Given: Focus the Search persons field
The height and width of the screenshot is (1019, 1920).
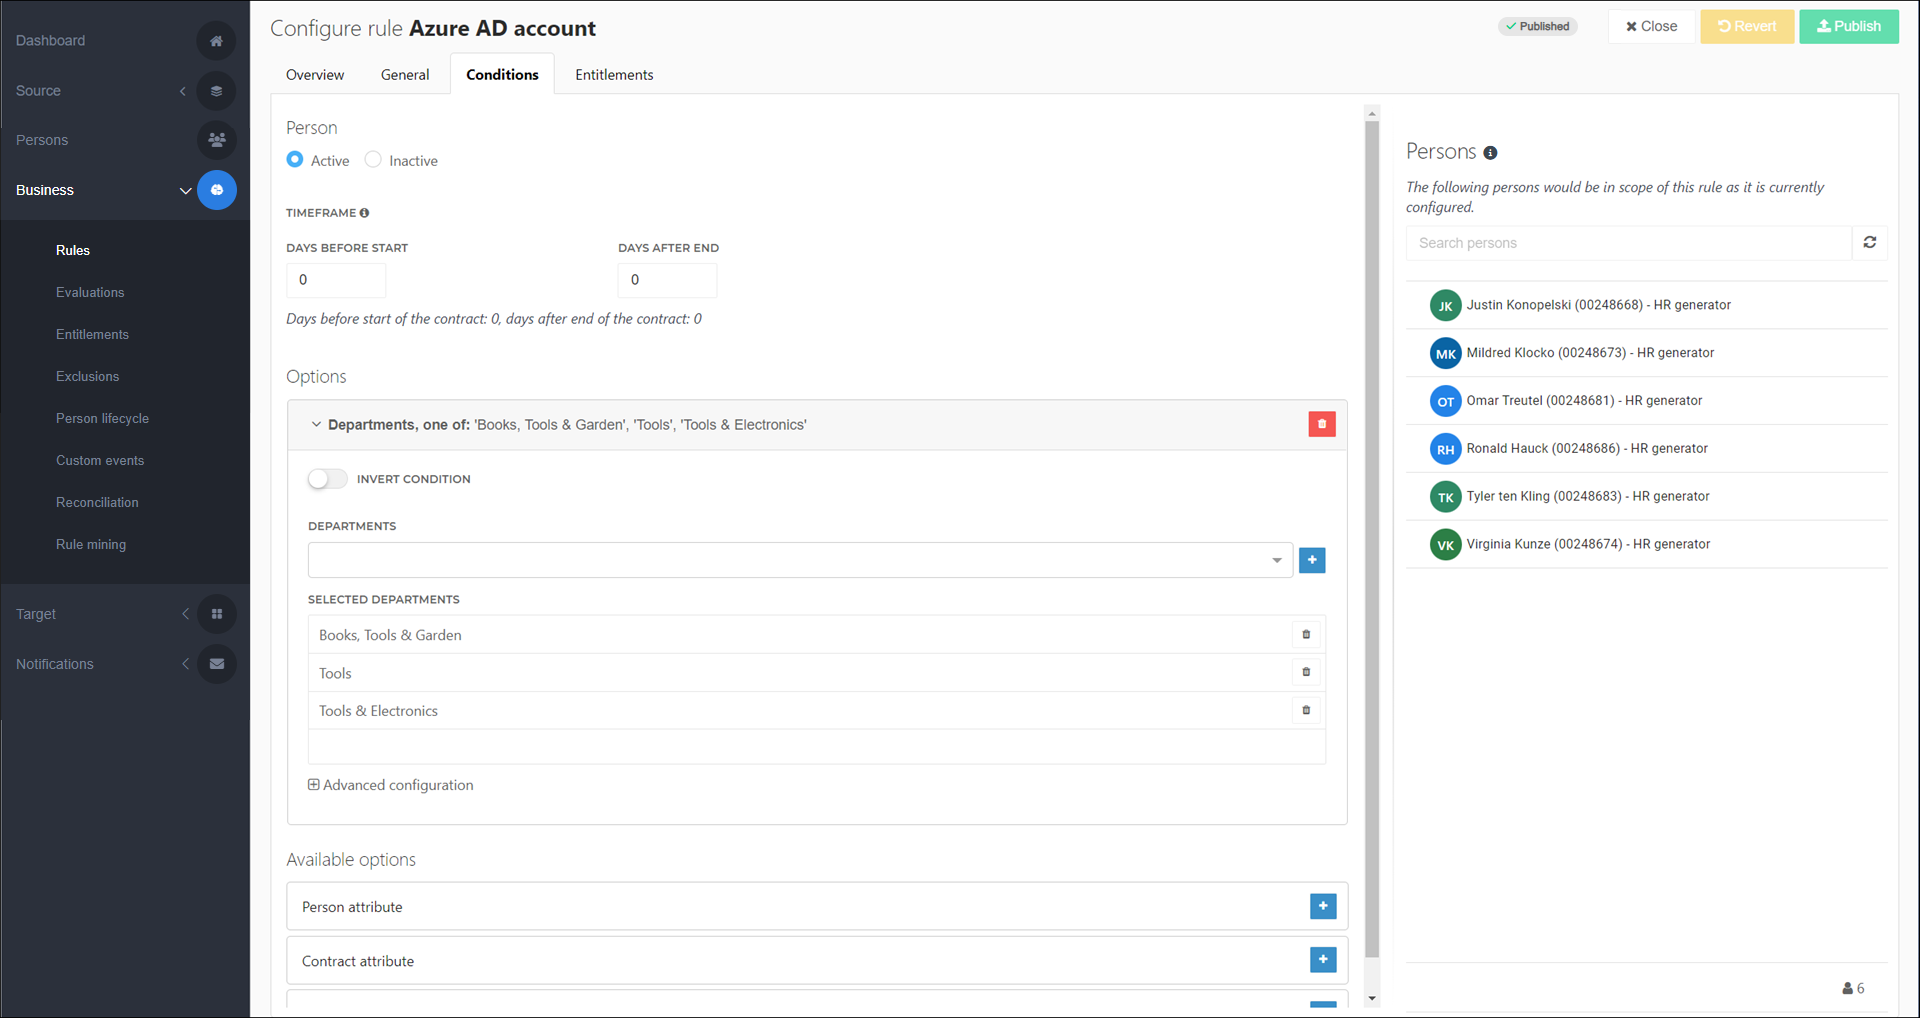Looking at the screenshot, I should coord(1629,243).
